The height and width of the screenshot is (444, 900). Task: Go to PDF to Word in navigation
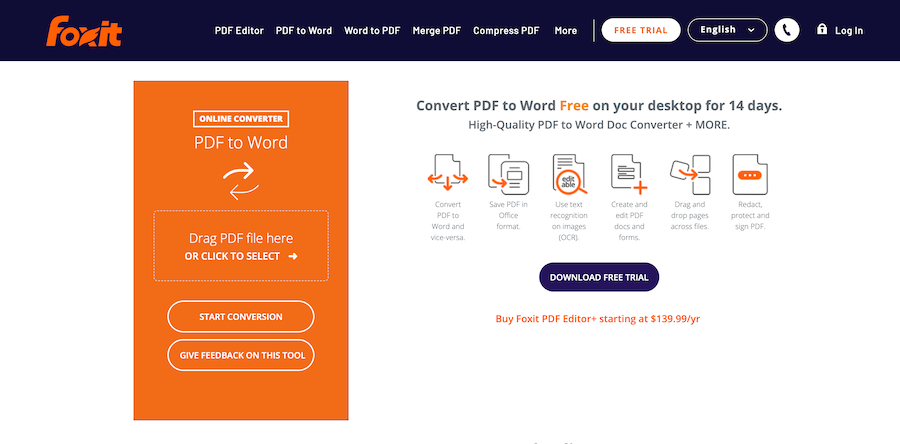304,30
